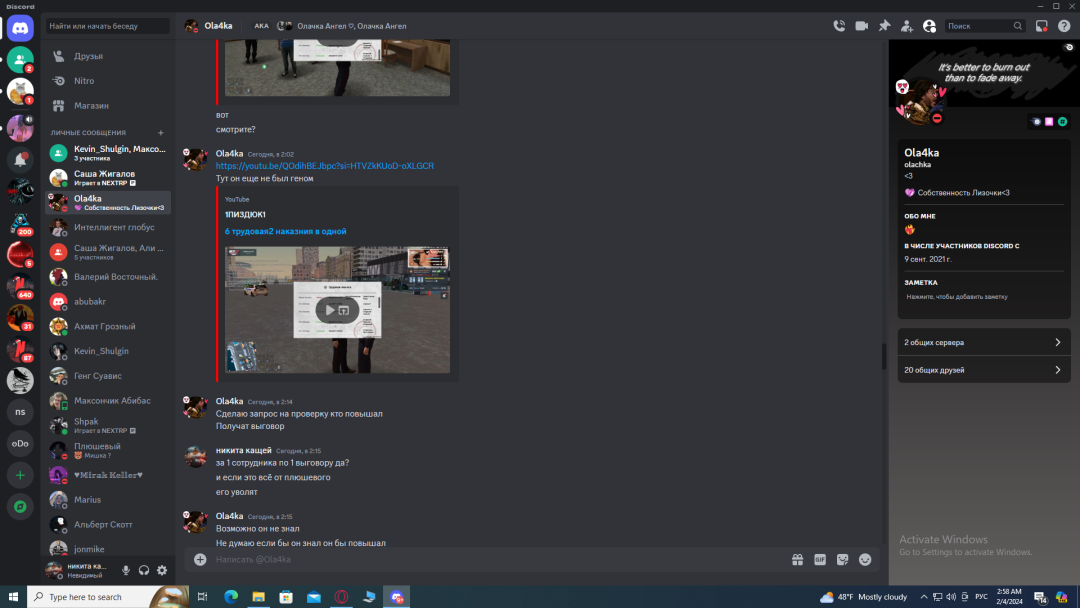The width and height of the screenshot is (1080, 608).
Task: Start a voice call with Ola4ka
Action: pyautogui.click(x=839, y=26)
